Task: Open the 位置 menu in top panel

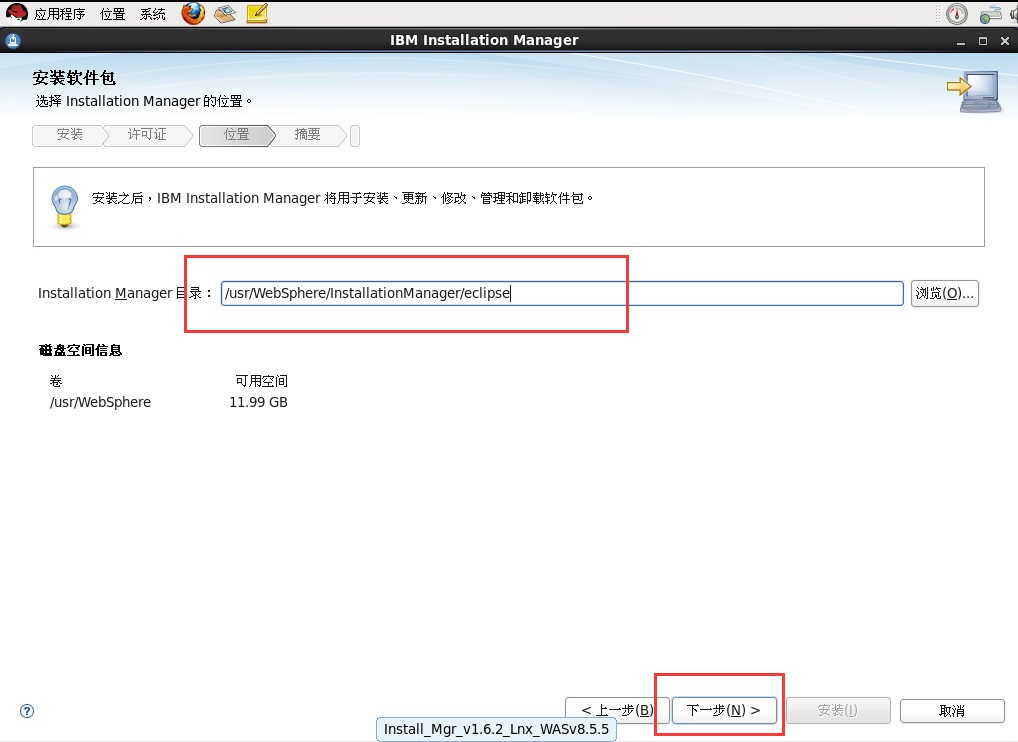Action: (112, 14)
